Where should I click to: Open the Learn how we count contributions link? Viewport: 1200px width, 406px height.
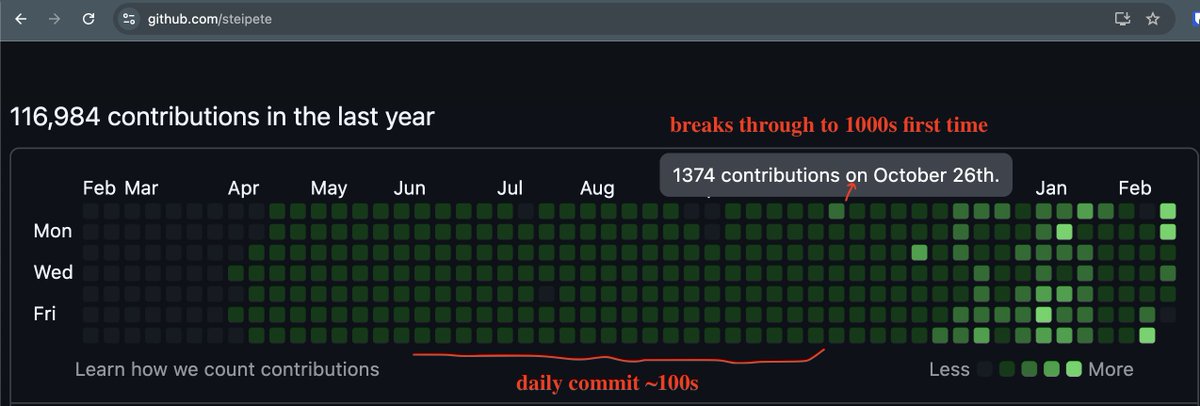227,369
